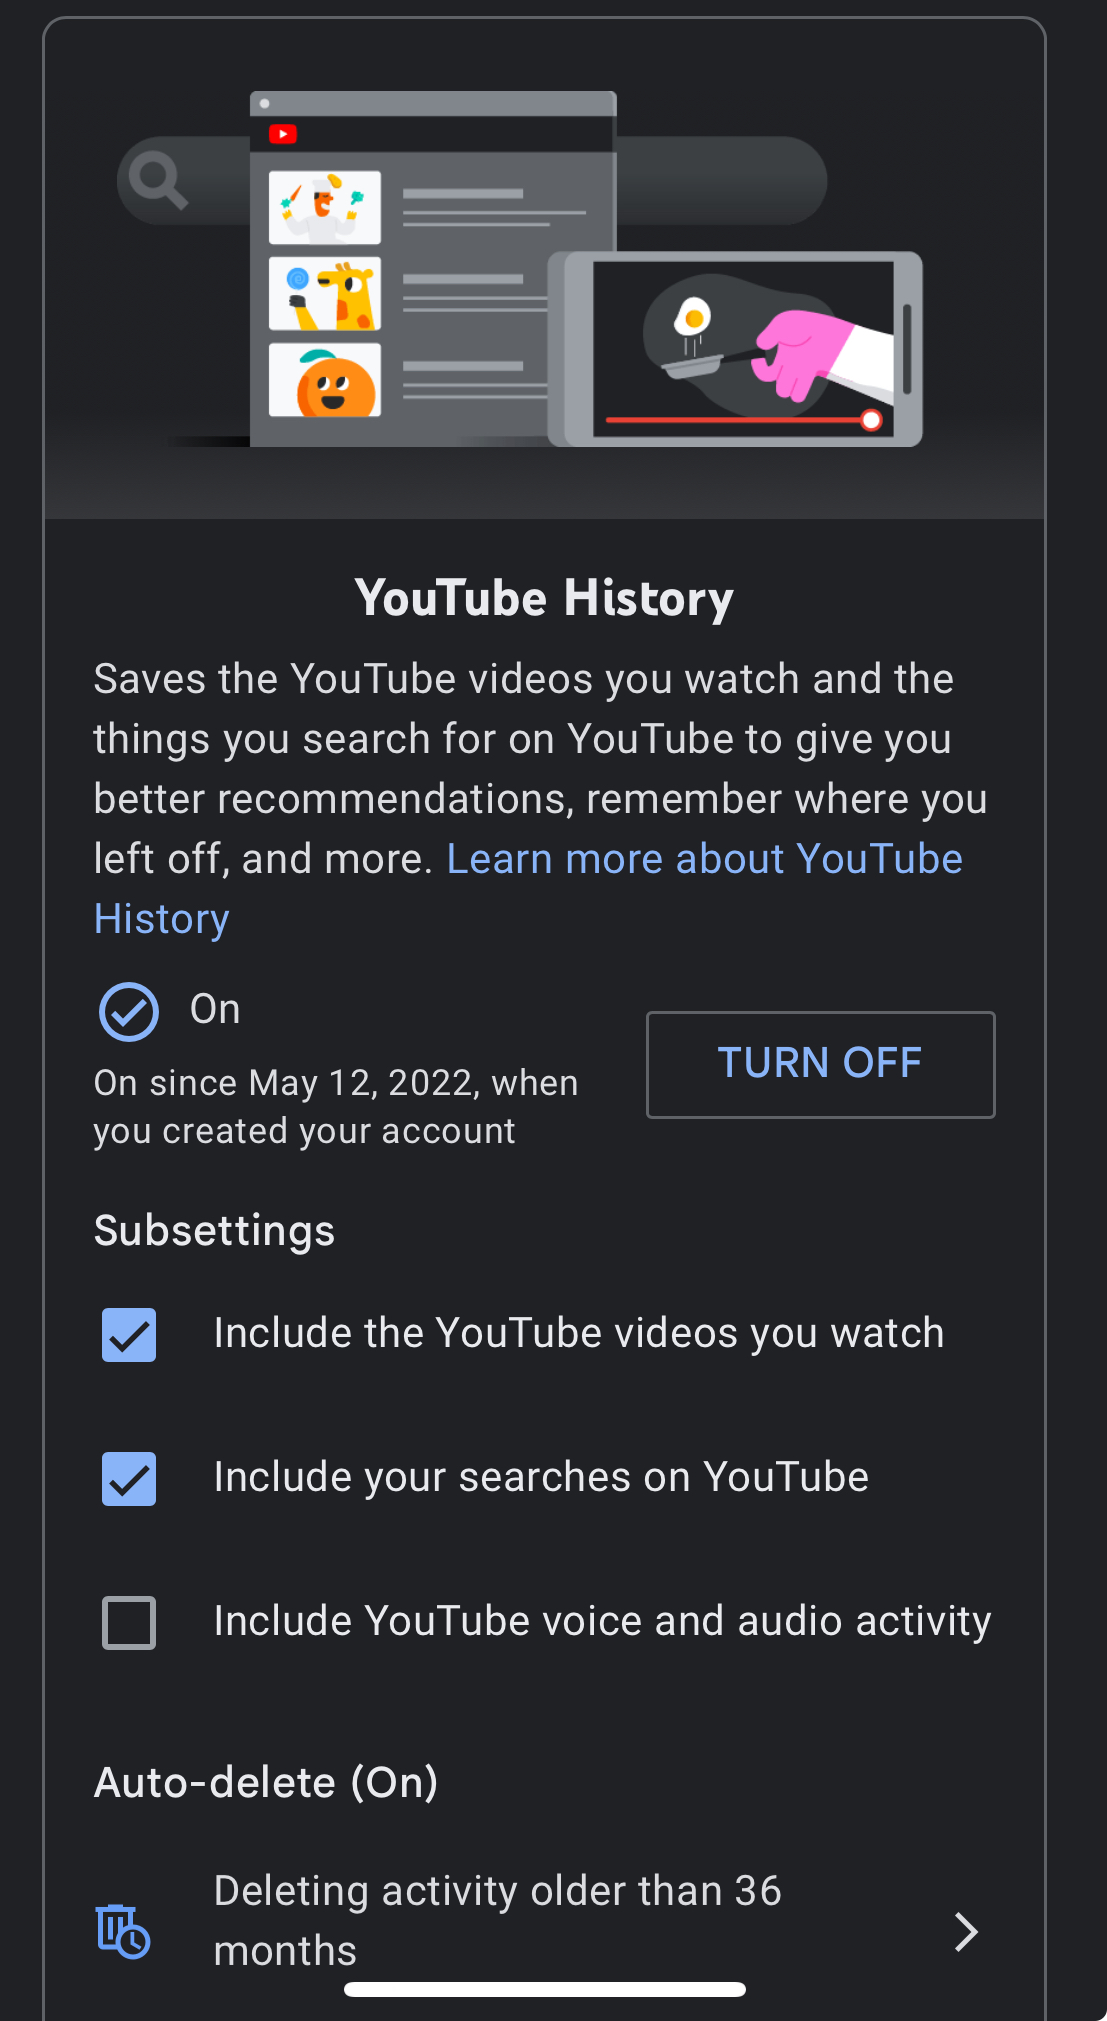This screenshot has width=1107, height=2021.
Task: Tap the bottom home indicator bar
Action: 545,1989
